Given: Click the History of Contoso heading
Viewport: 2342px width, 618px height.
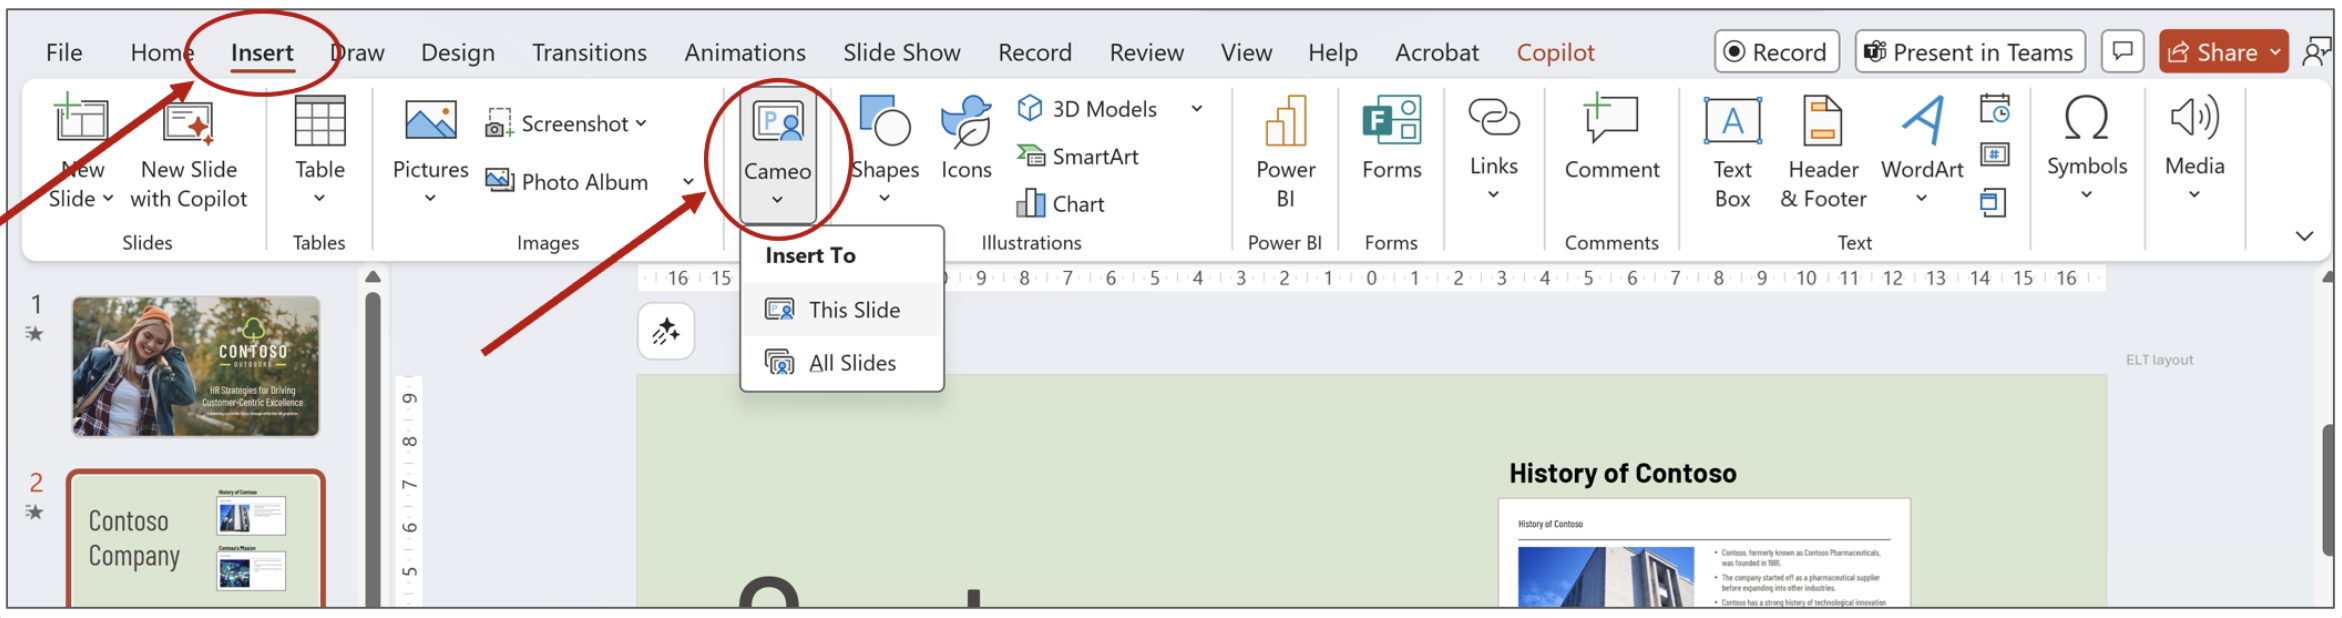Looking at the screenshot, I should (x=1622, y=473).
